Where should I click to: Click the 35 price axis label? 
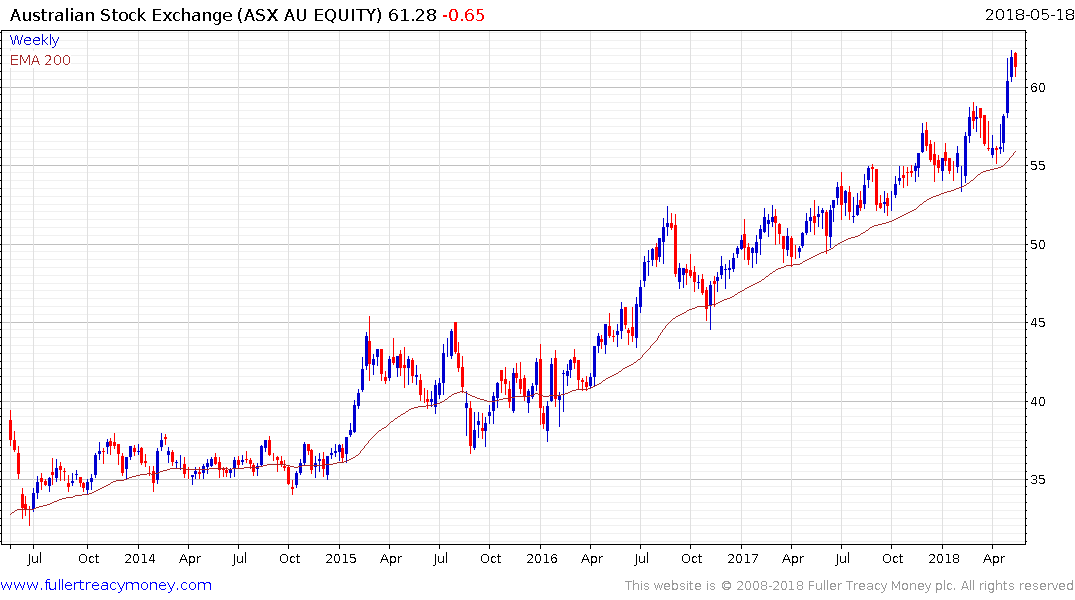coord(1037,479)
